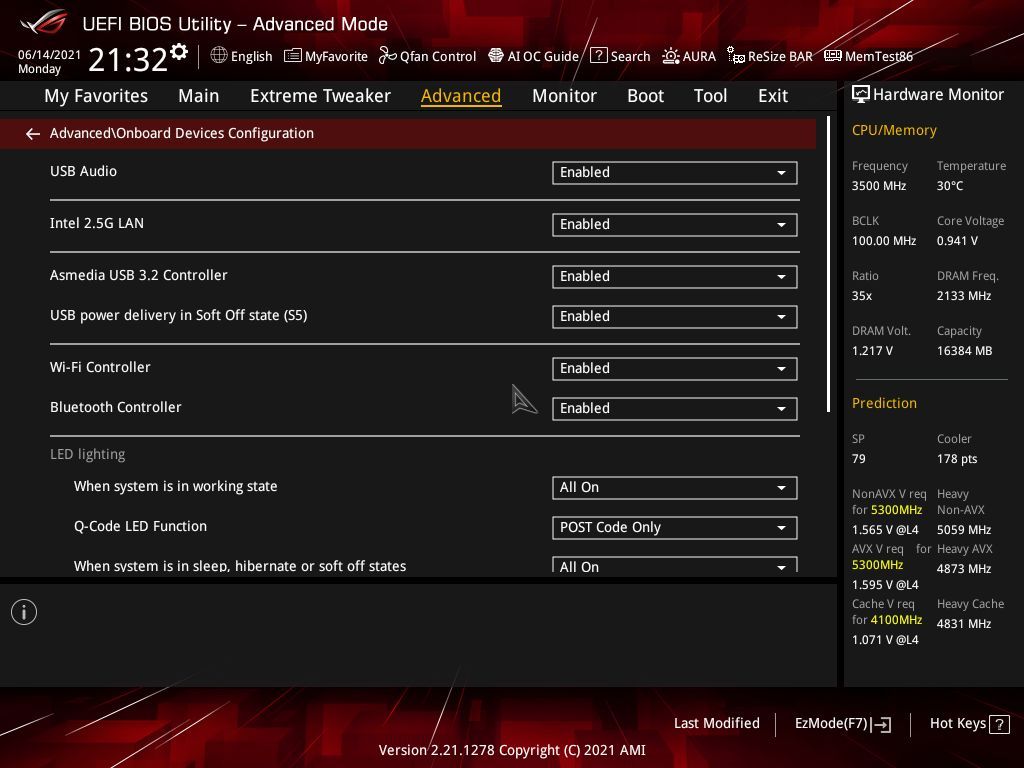Screen dimensions: 1024x768
Task: Click the EzMode exit arrow icon
Action: tap(881, 724)
